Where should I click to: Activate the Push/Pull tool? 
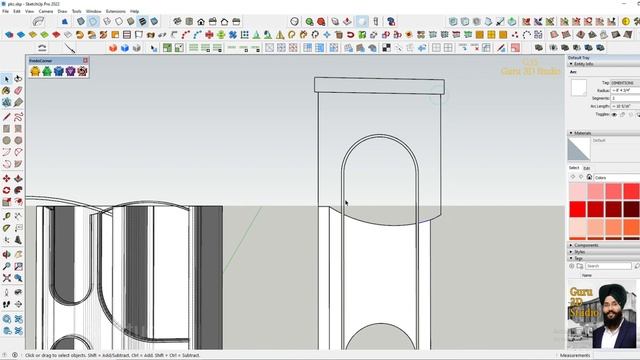[18, 178]
